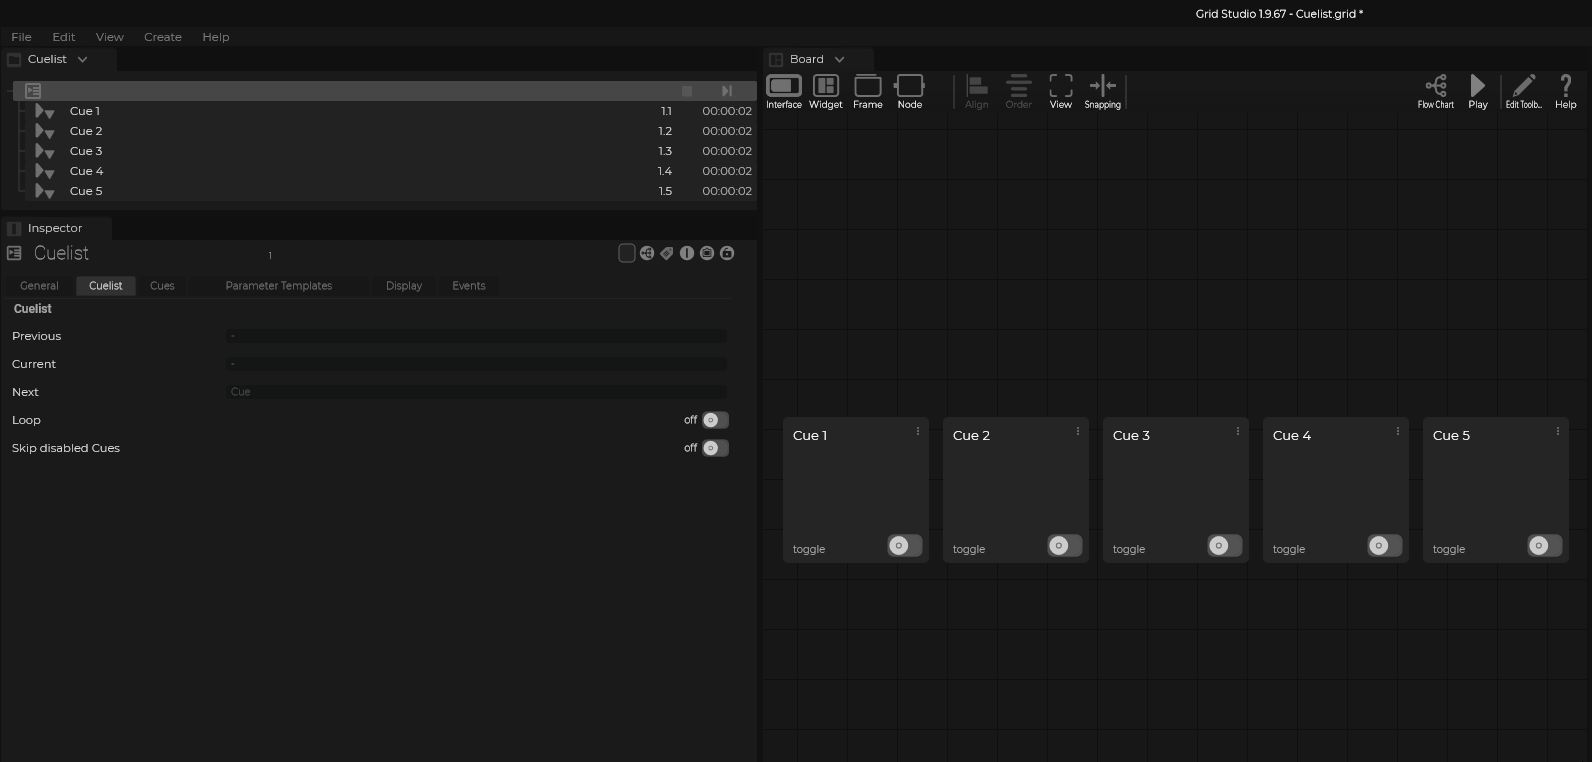Select the Widget tool in Board toolbar
1592x762 pixels.
point(825,91)
